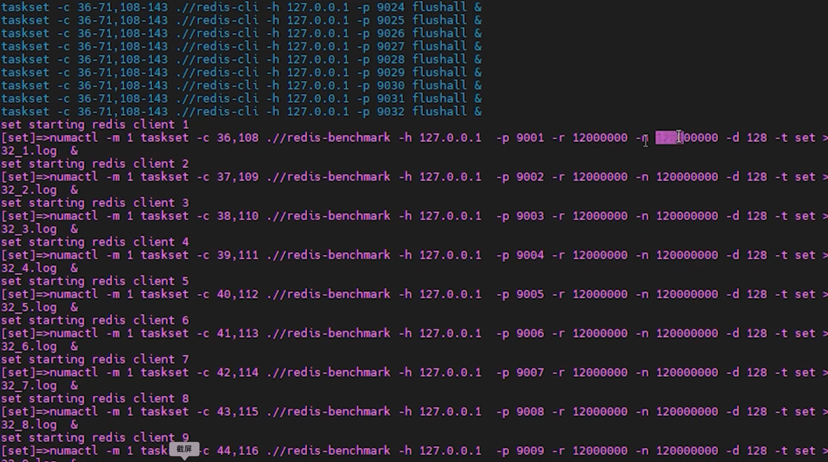The image size is (828, 462).
Task: Click port 9028 in flushall line
Action: click(391, 59)
